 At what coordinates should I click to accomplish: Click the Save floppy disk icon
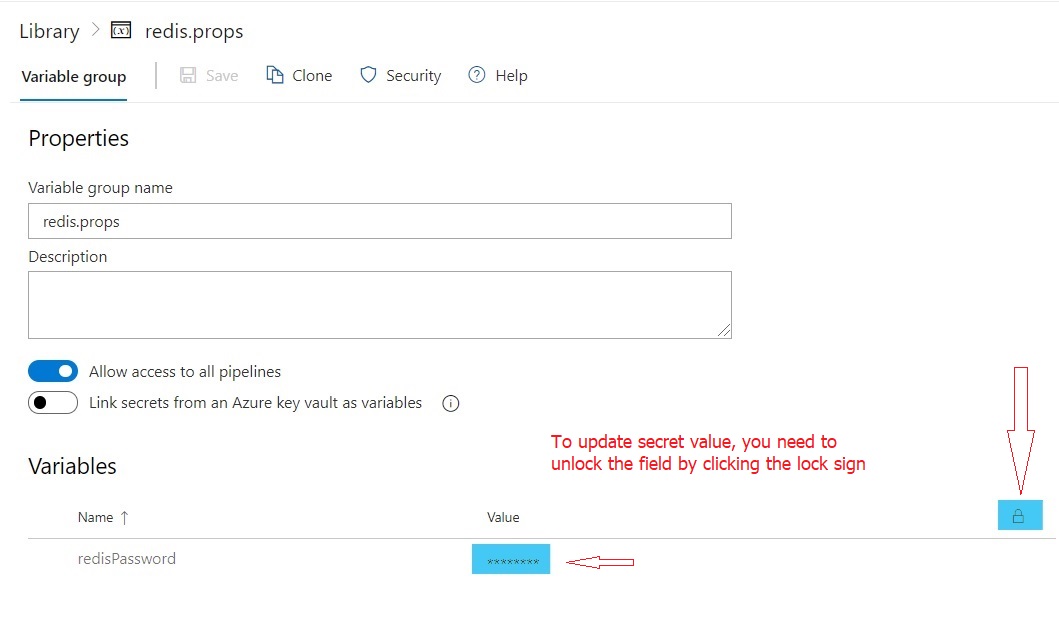pyautogui.click(x=188, y=76)
